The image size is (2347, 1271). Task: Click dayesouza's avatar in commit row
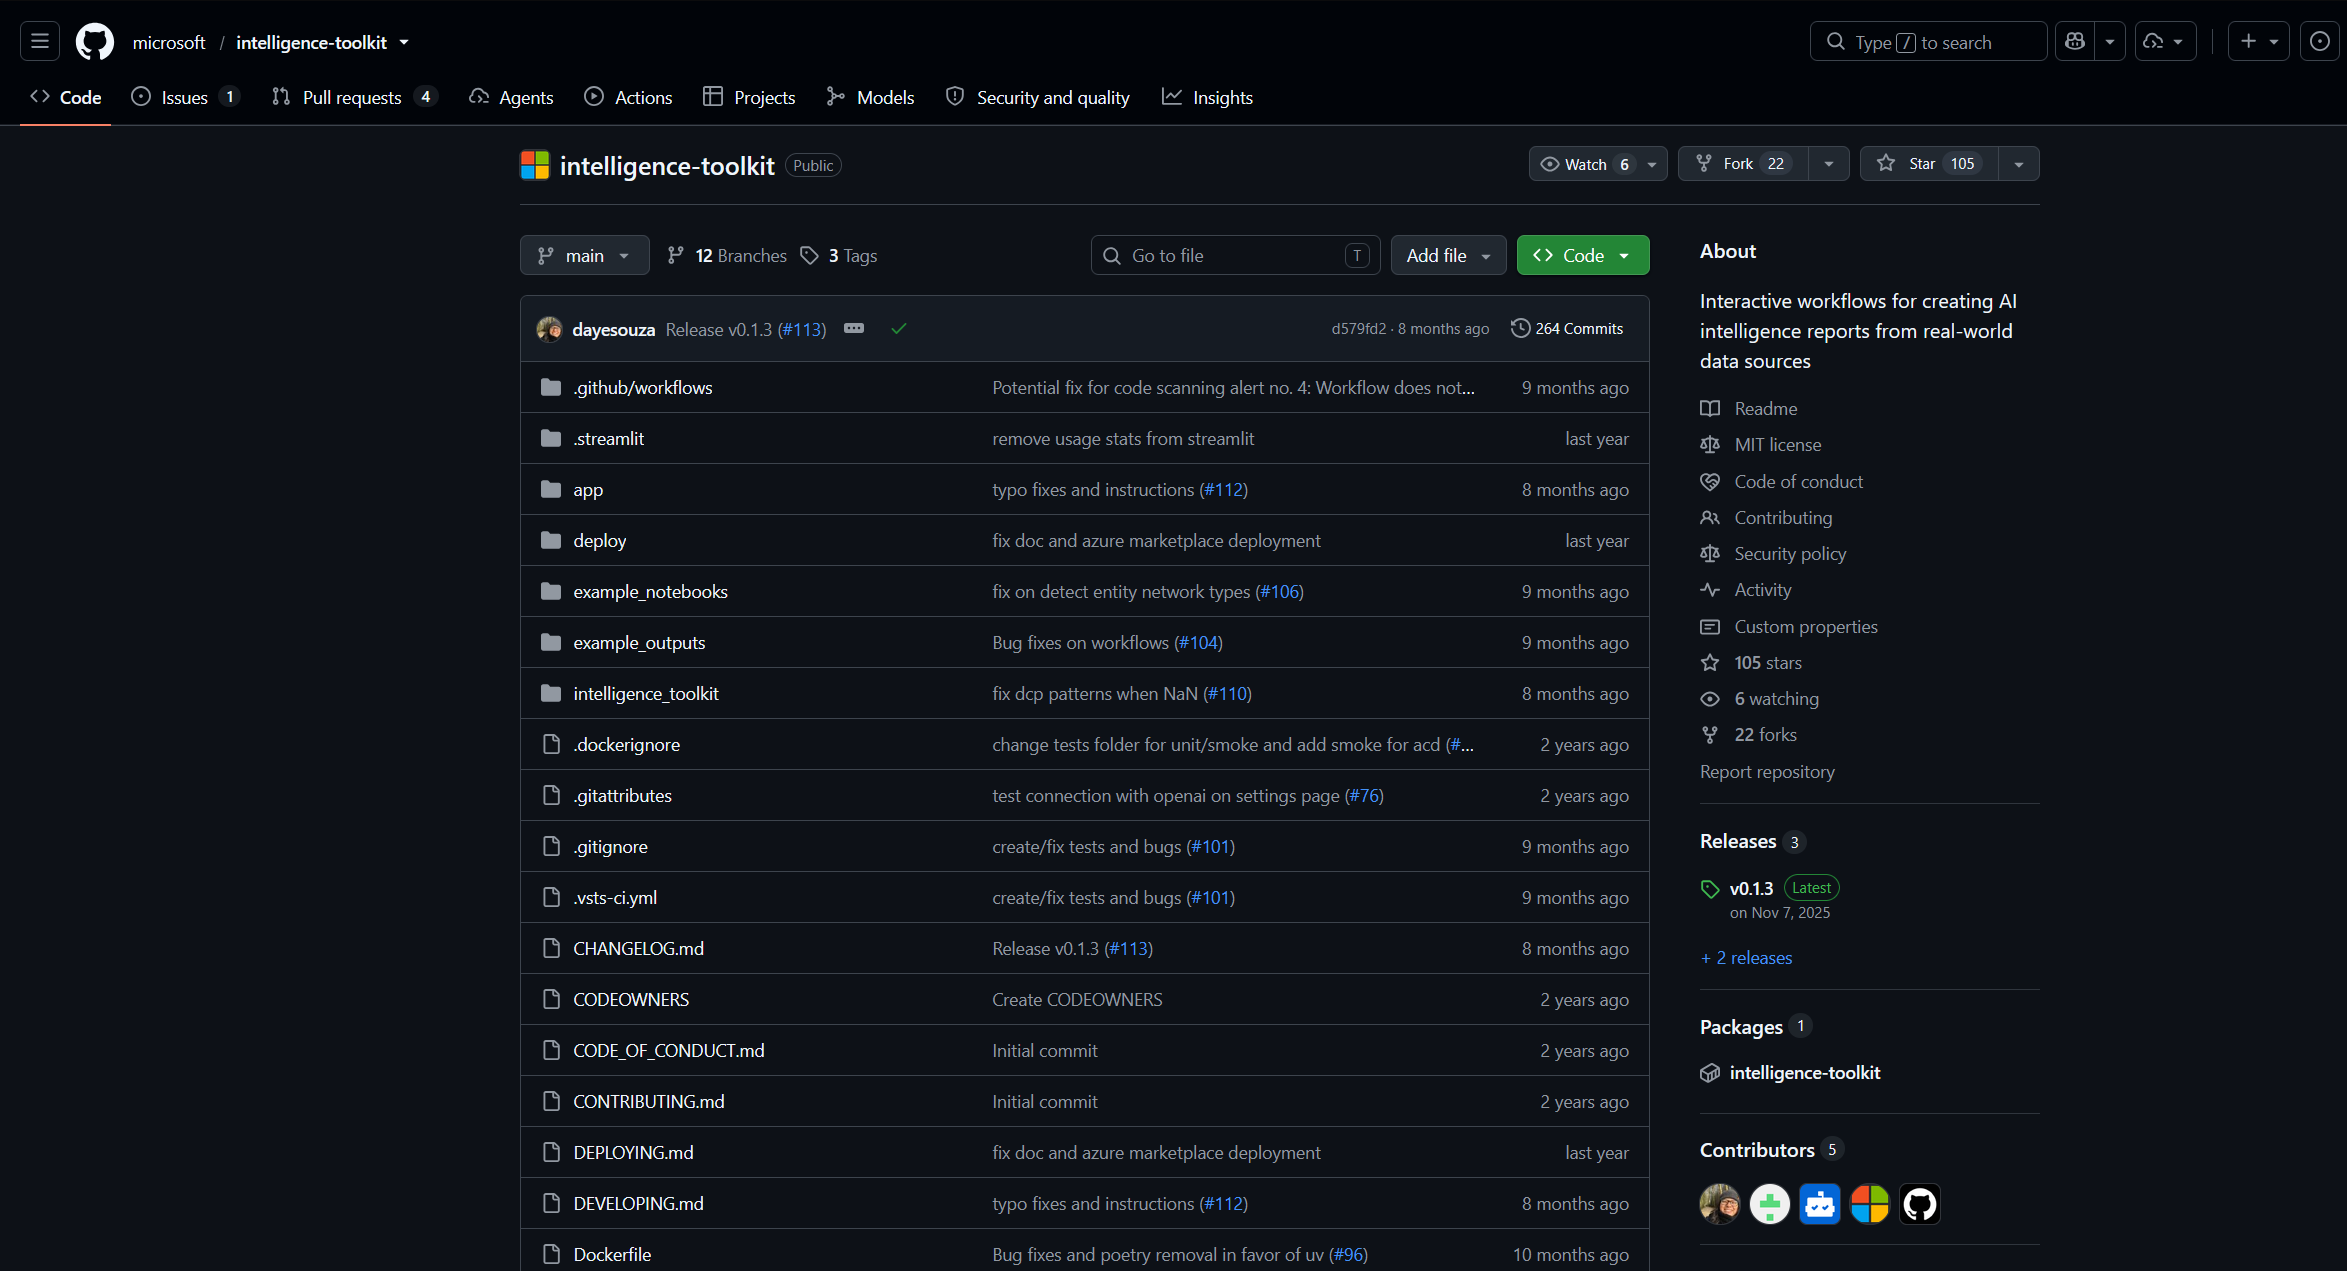[549, 329]
